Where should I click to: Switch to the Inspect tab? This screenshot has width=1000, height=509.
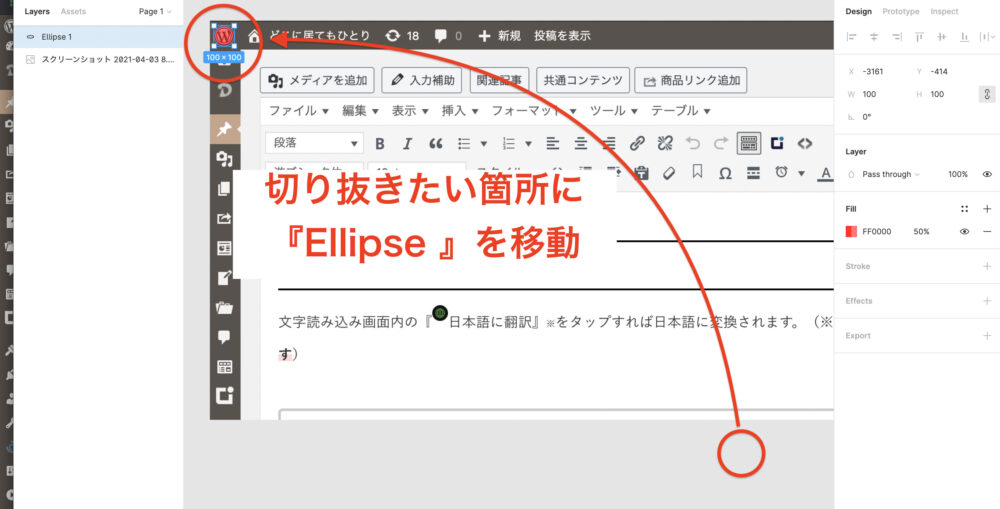point(944,11)
